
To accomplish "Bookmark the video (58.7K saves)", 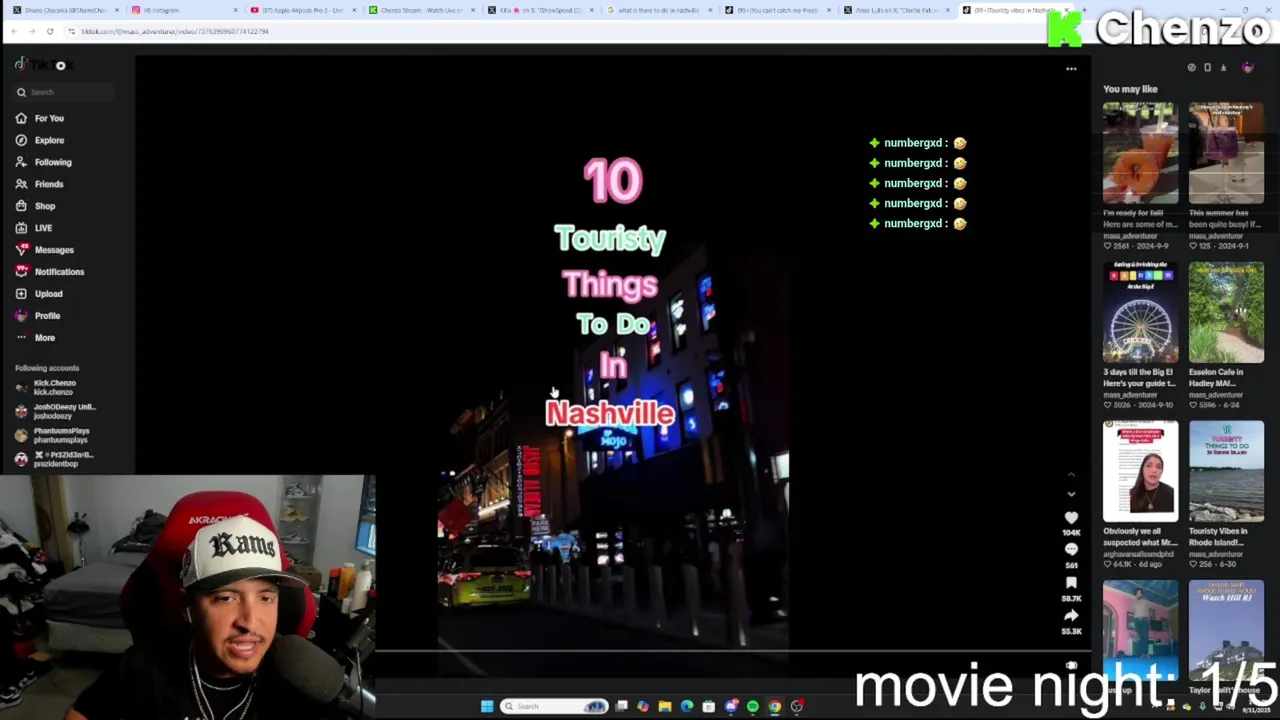I will coord(1071,583).
